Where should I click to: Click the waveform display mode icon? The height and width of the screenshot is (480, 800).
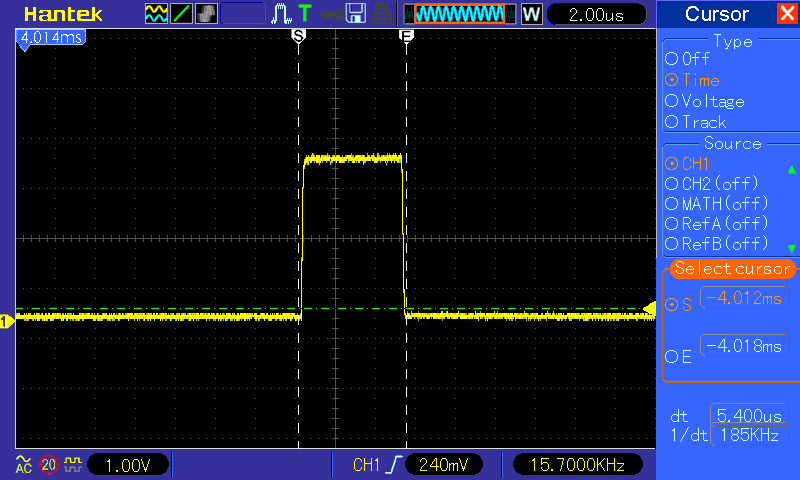[x=157, y=14]
